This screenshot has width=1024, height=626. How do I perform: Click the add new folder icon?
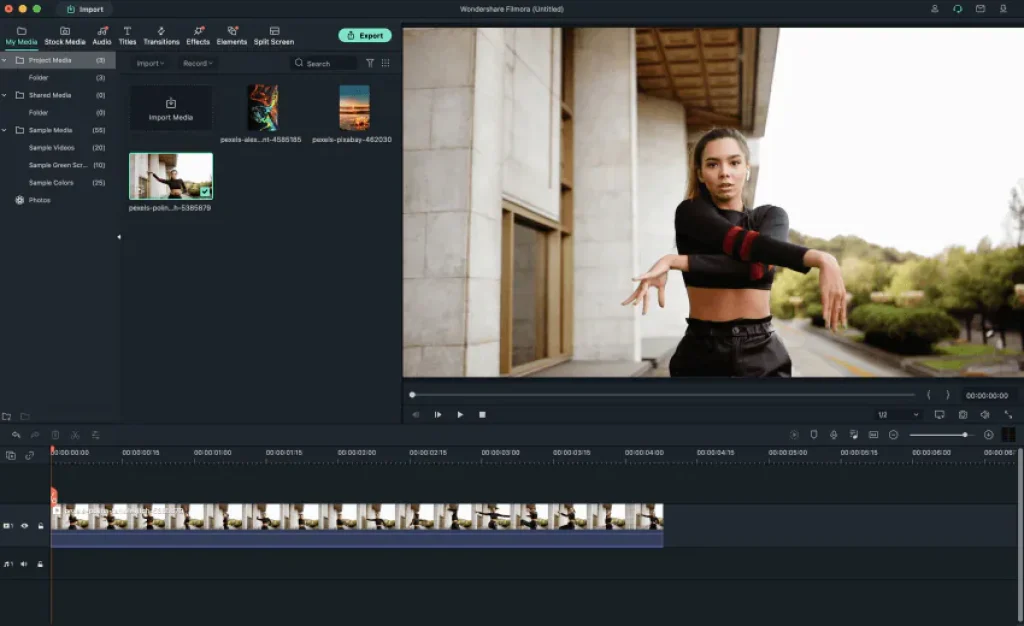(x=7, y=416)
